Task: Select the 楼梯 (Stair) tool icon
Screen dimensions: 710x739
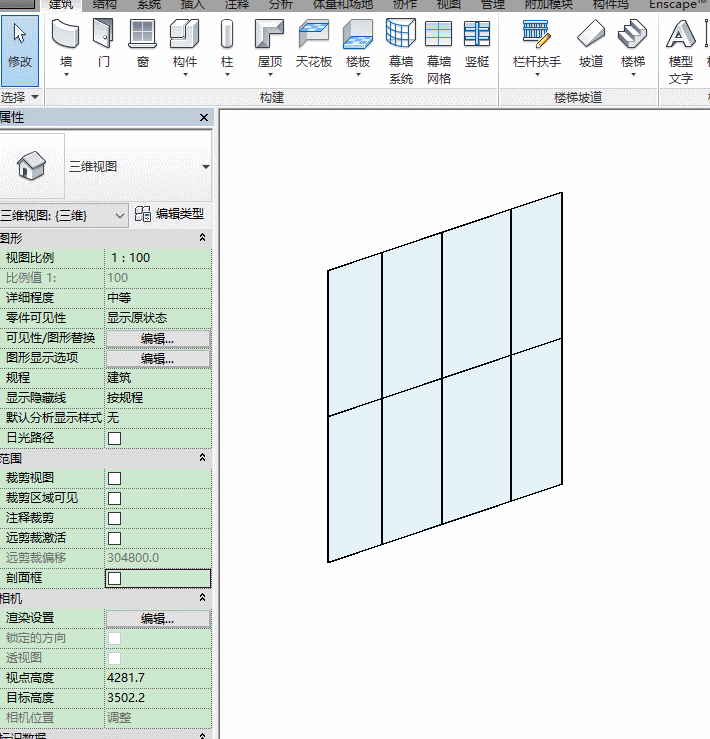Action: [x=633, y=34]
